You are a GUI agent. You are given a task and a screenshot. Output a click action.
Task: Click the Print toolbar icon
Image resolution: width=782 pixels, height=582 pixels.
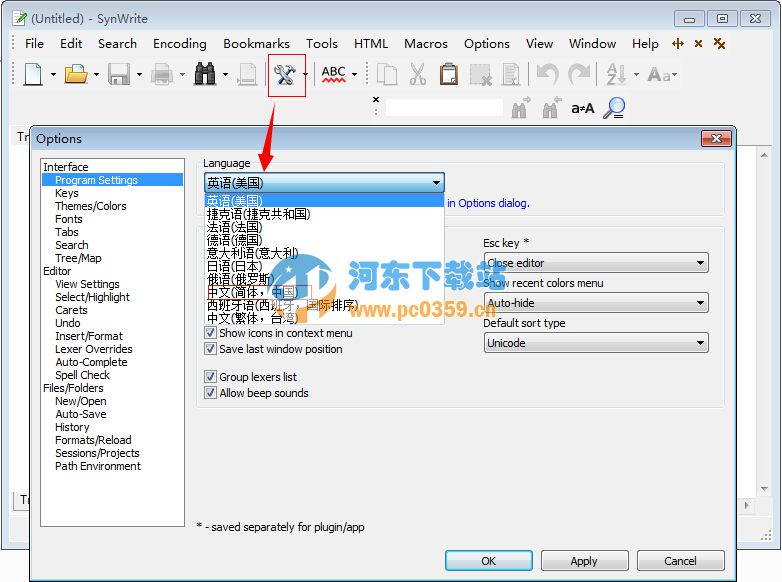162,75
